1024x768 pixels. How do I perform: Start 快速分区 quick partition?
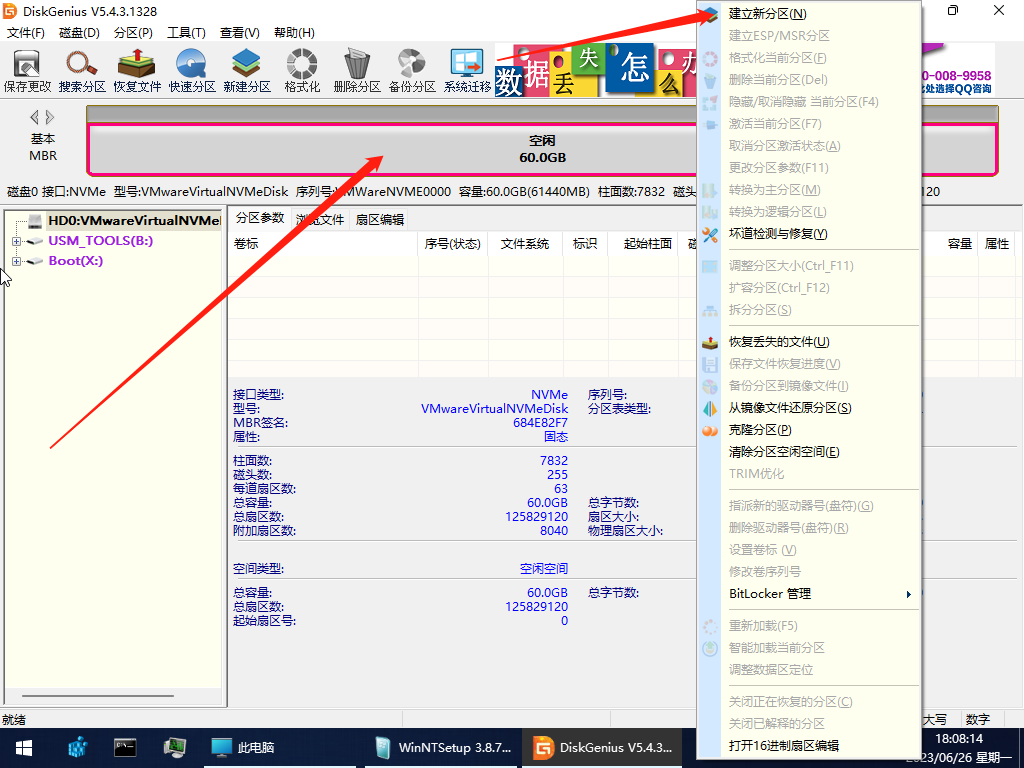coord(192,71)
